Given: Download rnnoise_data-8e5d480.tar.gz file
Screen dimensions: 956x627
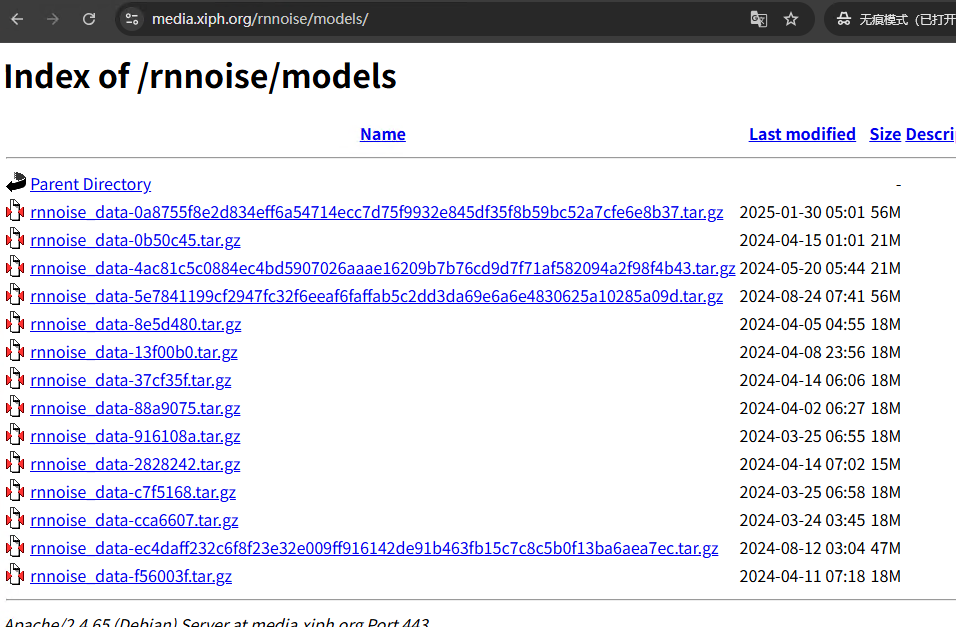Looking at the screenshot, I should pos(136,324).
